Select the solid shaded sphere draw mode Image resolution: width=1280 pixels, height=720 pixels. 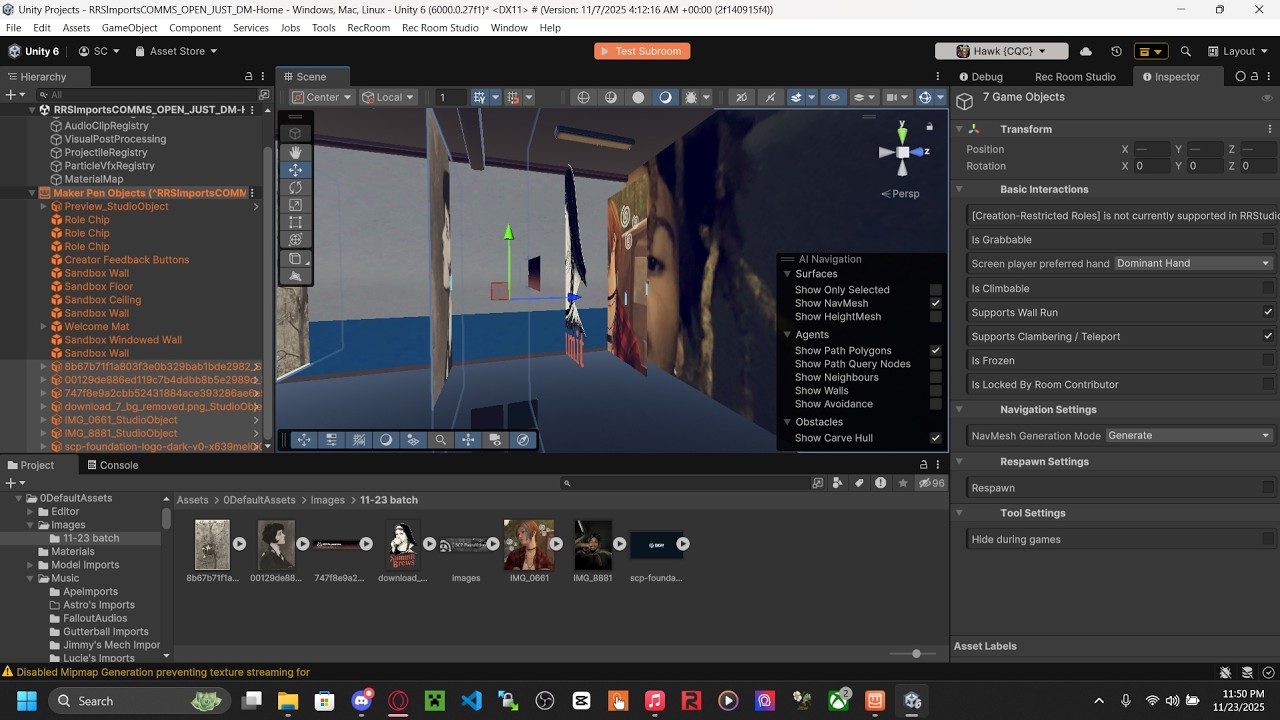pyautogui.click(x=638, y=97)
